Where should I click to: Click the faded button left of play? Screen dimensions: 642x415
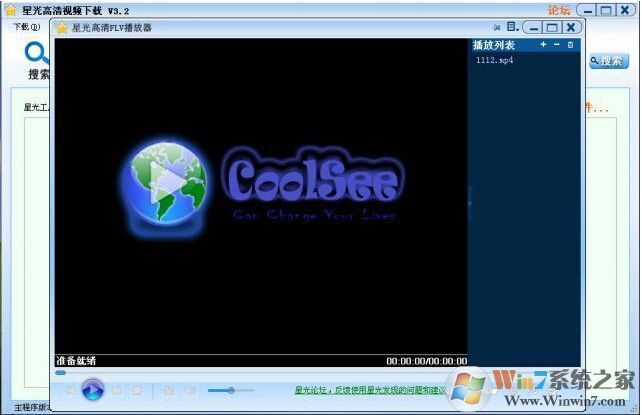[x=71, y=390]
